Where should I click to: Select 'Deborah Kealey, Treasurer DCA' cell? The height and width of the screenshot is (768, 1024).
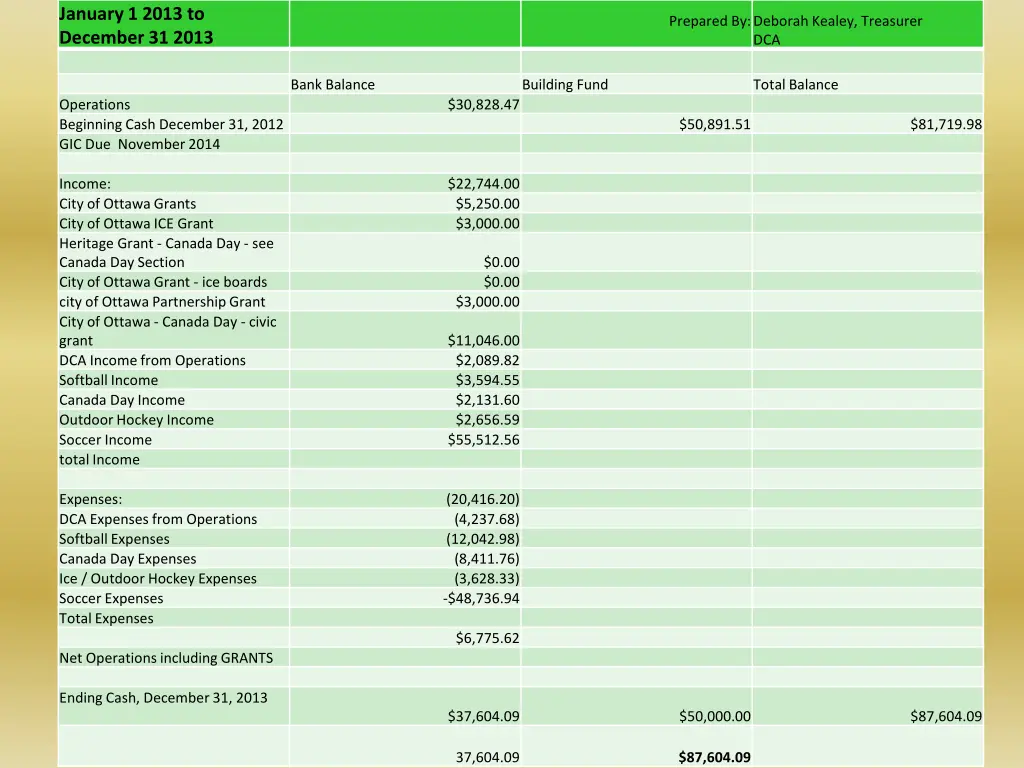pyautogui.click(x=868, y=24)
